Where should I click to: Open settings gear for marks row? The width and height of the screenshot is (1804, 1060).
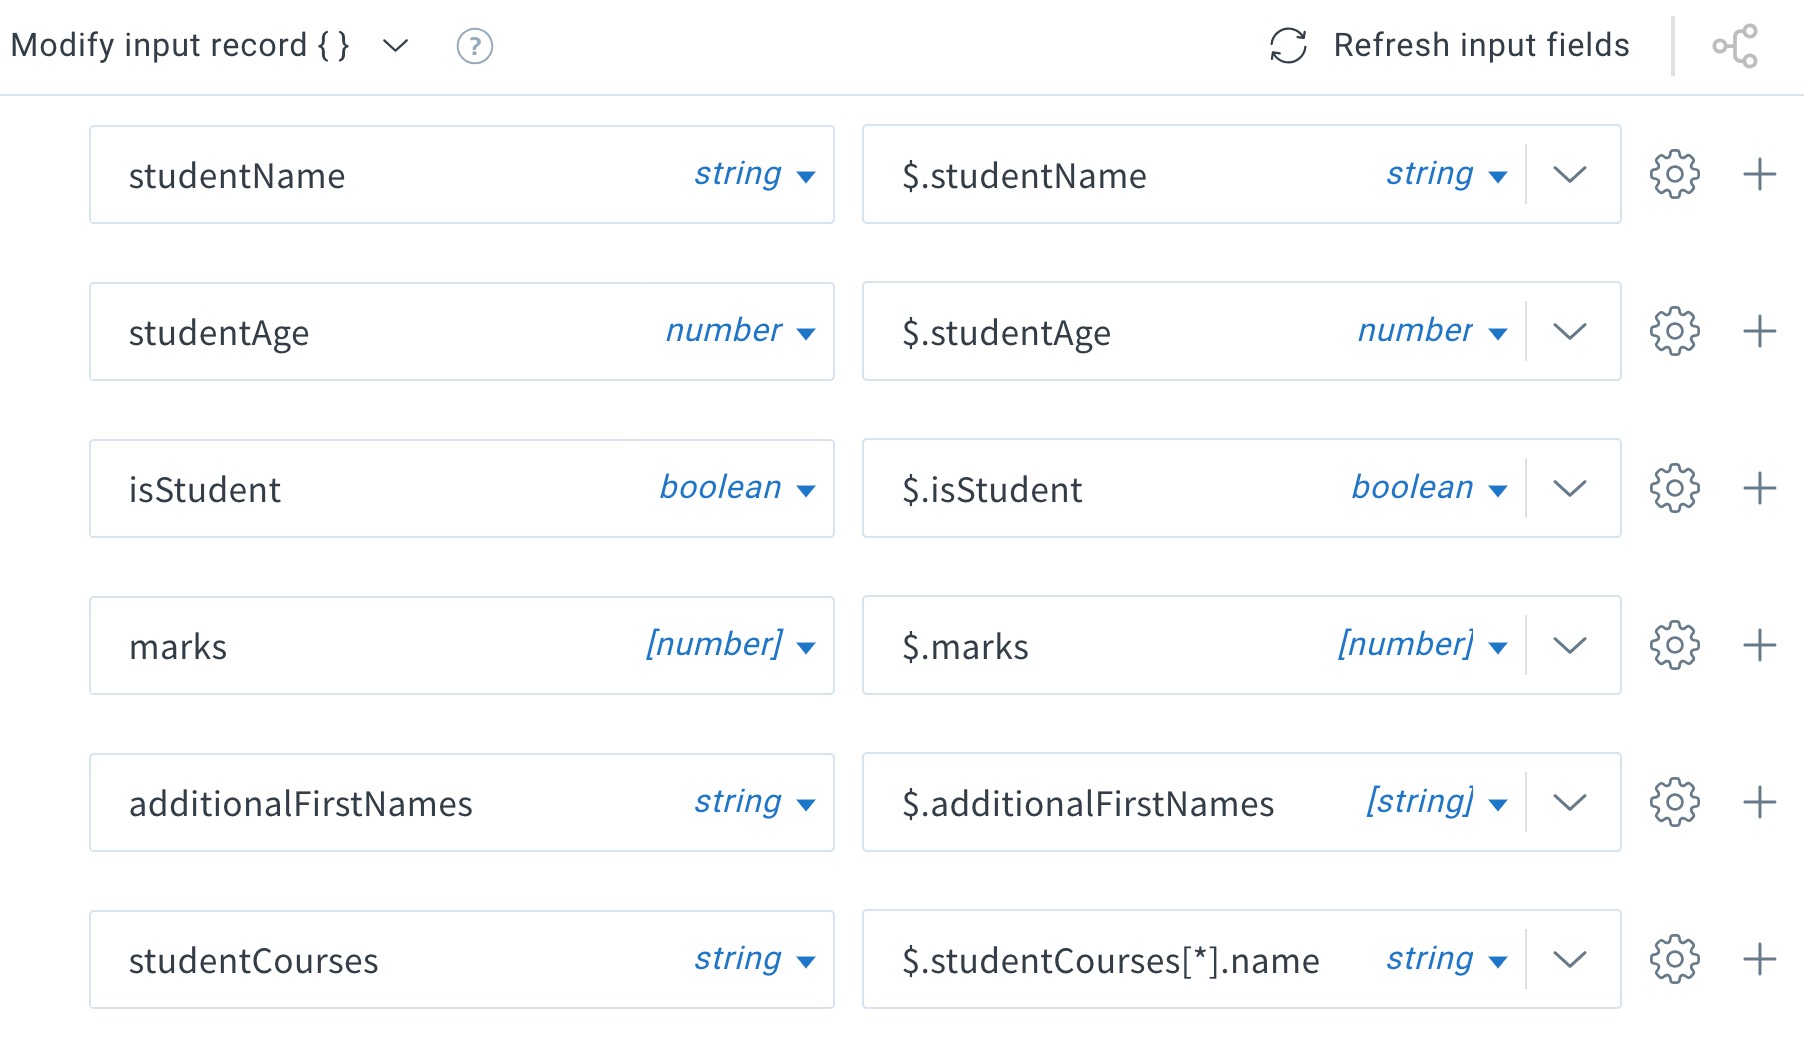1674,646
